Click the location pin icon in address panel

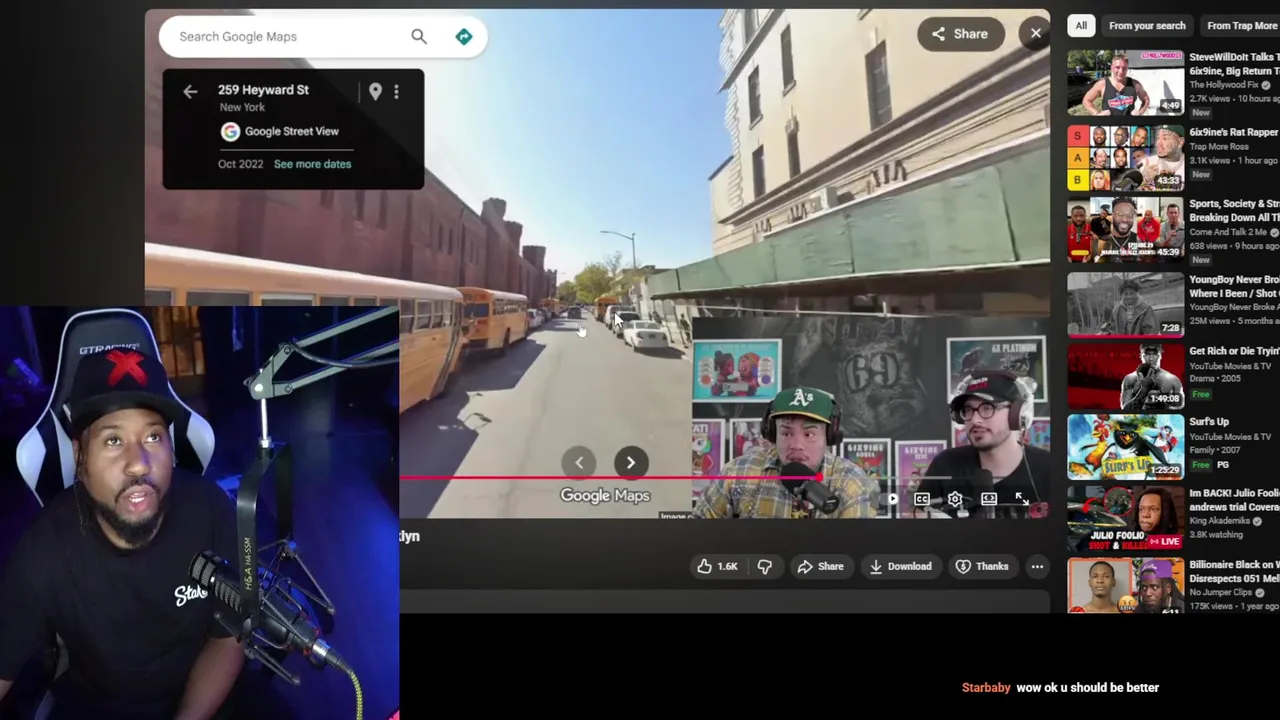(375, 92)
